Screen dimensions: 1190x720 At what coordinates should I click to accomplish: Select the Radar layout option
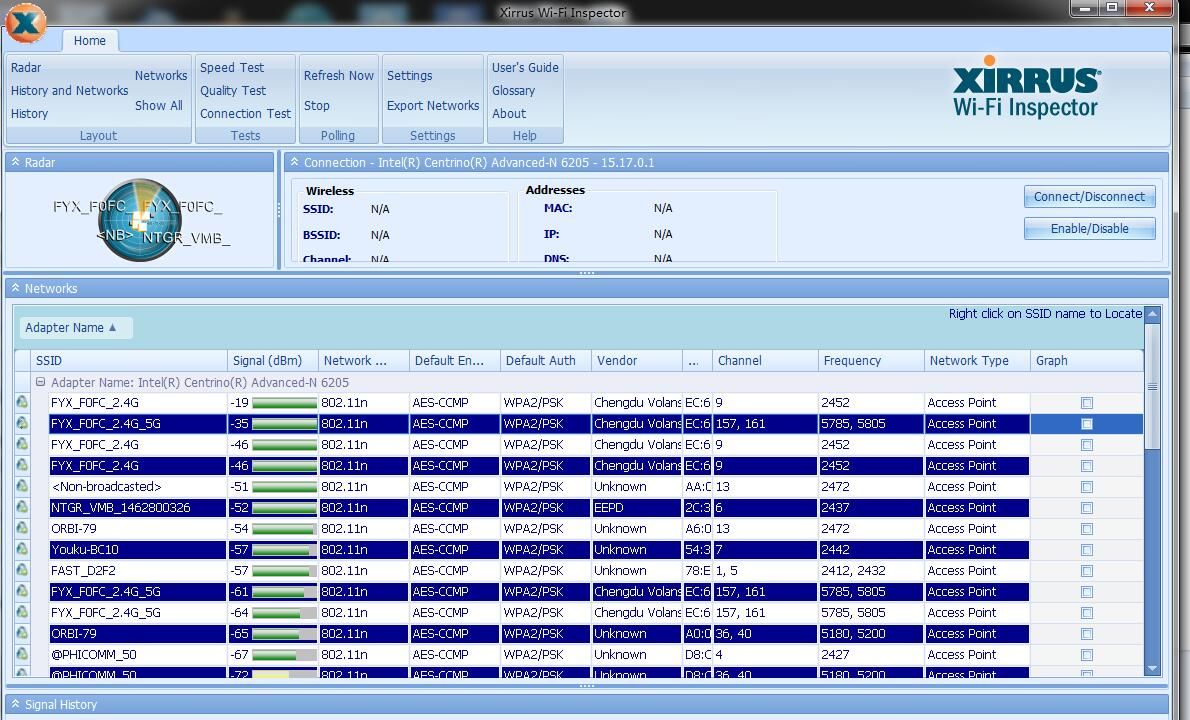[26, 68]
